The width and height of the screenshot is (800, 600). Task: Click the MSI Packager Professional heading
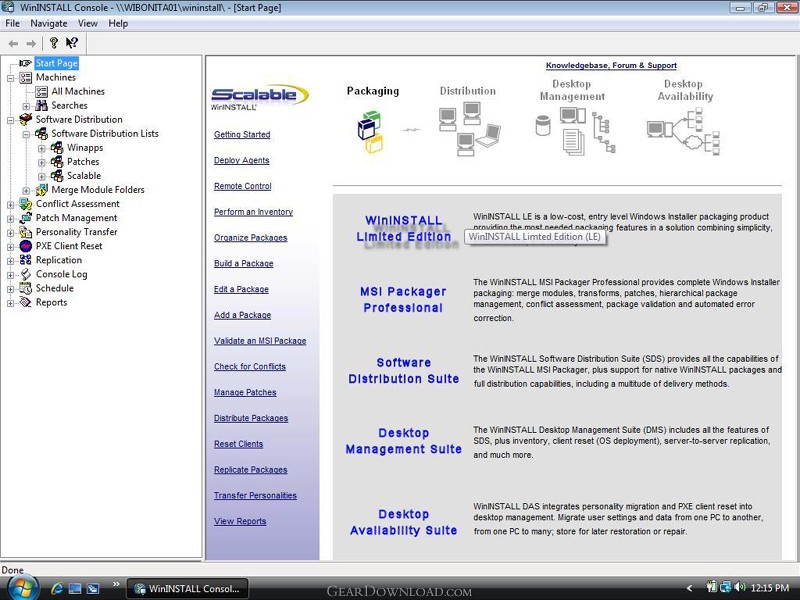(403, 299)
